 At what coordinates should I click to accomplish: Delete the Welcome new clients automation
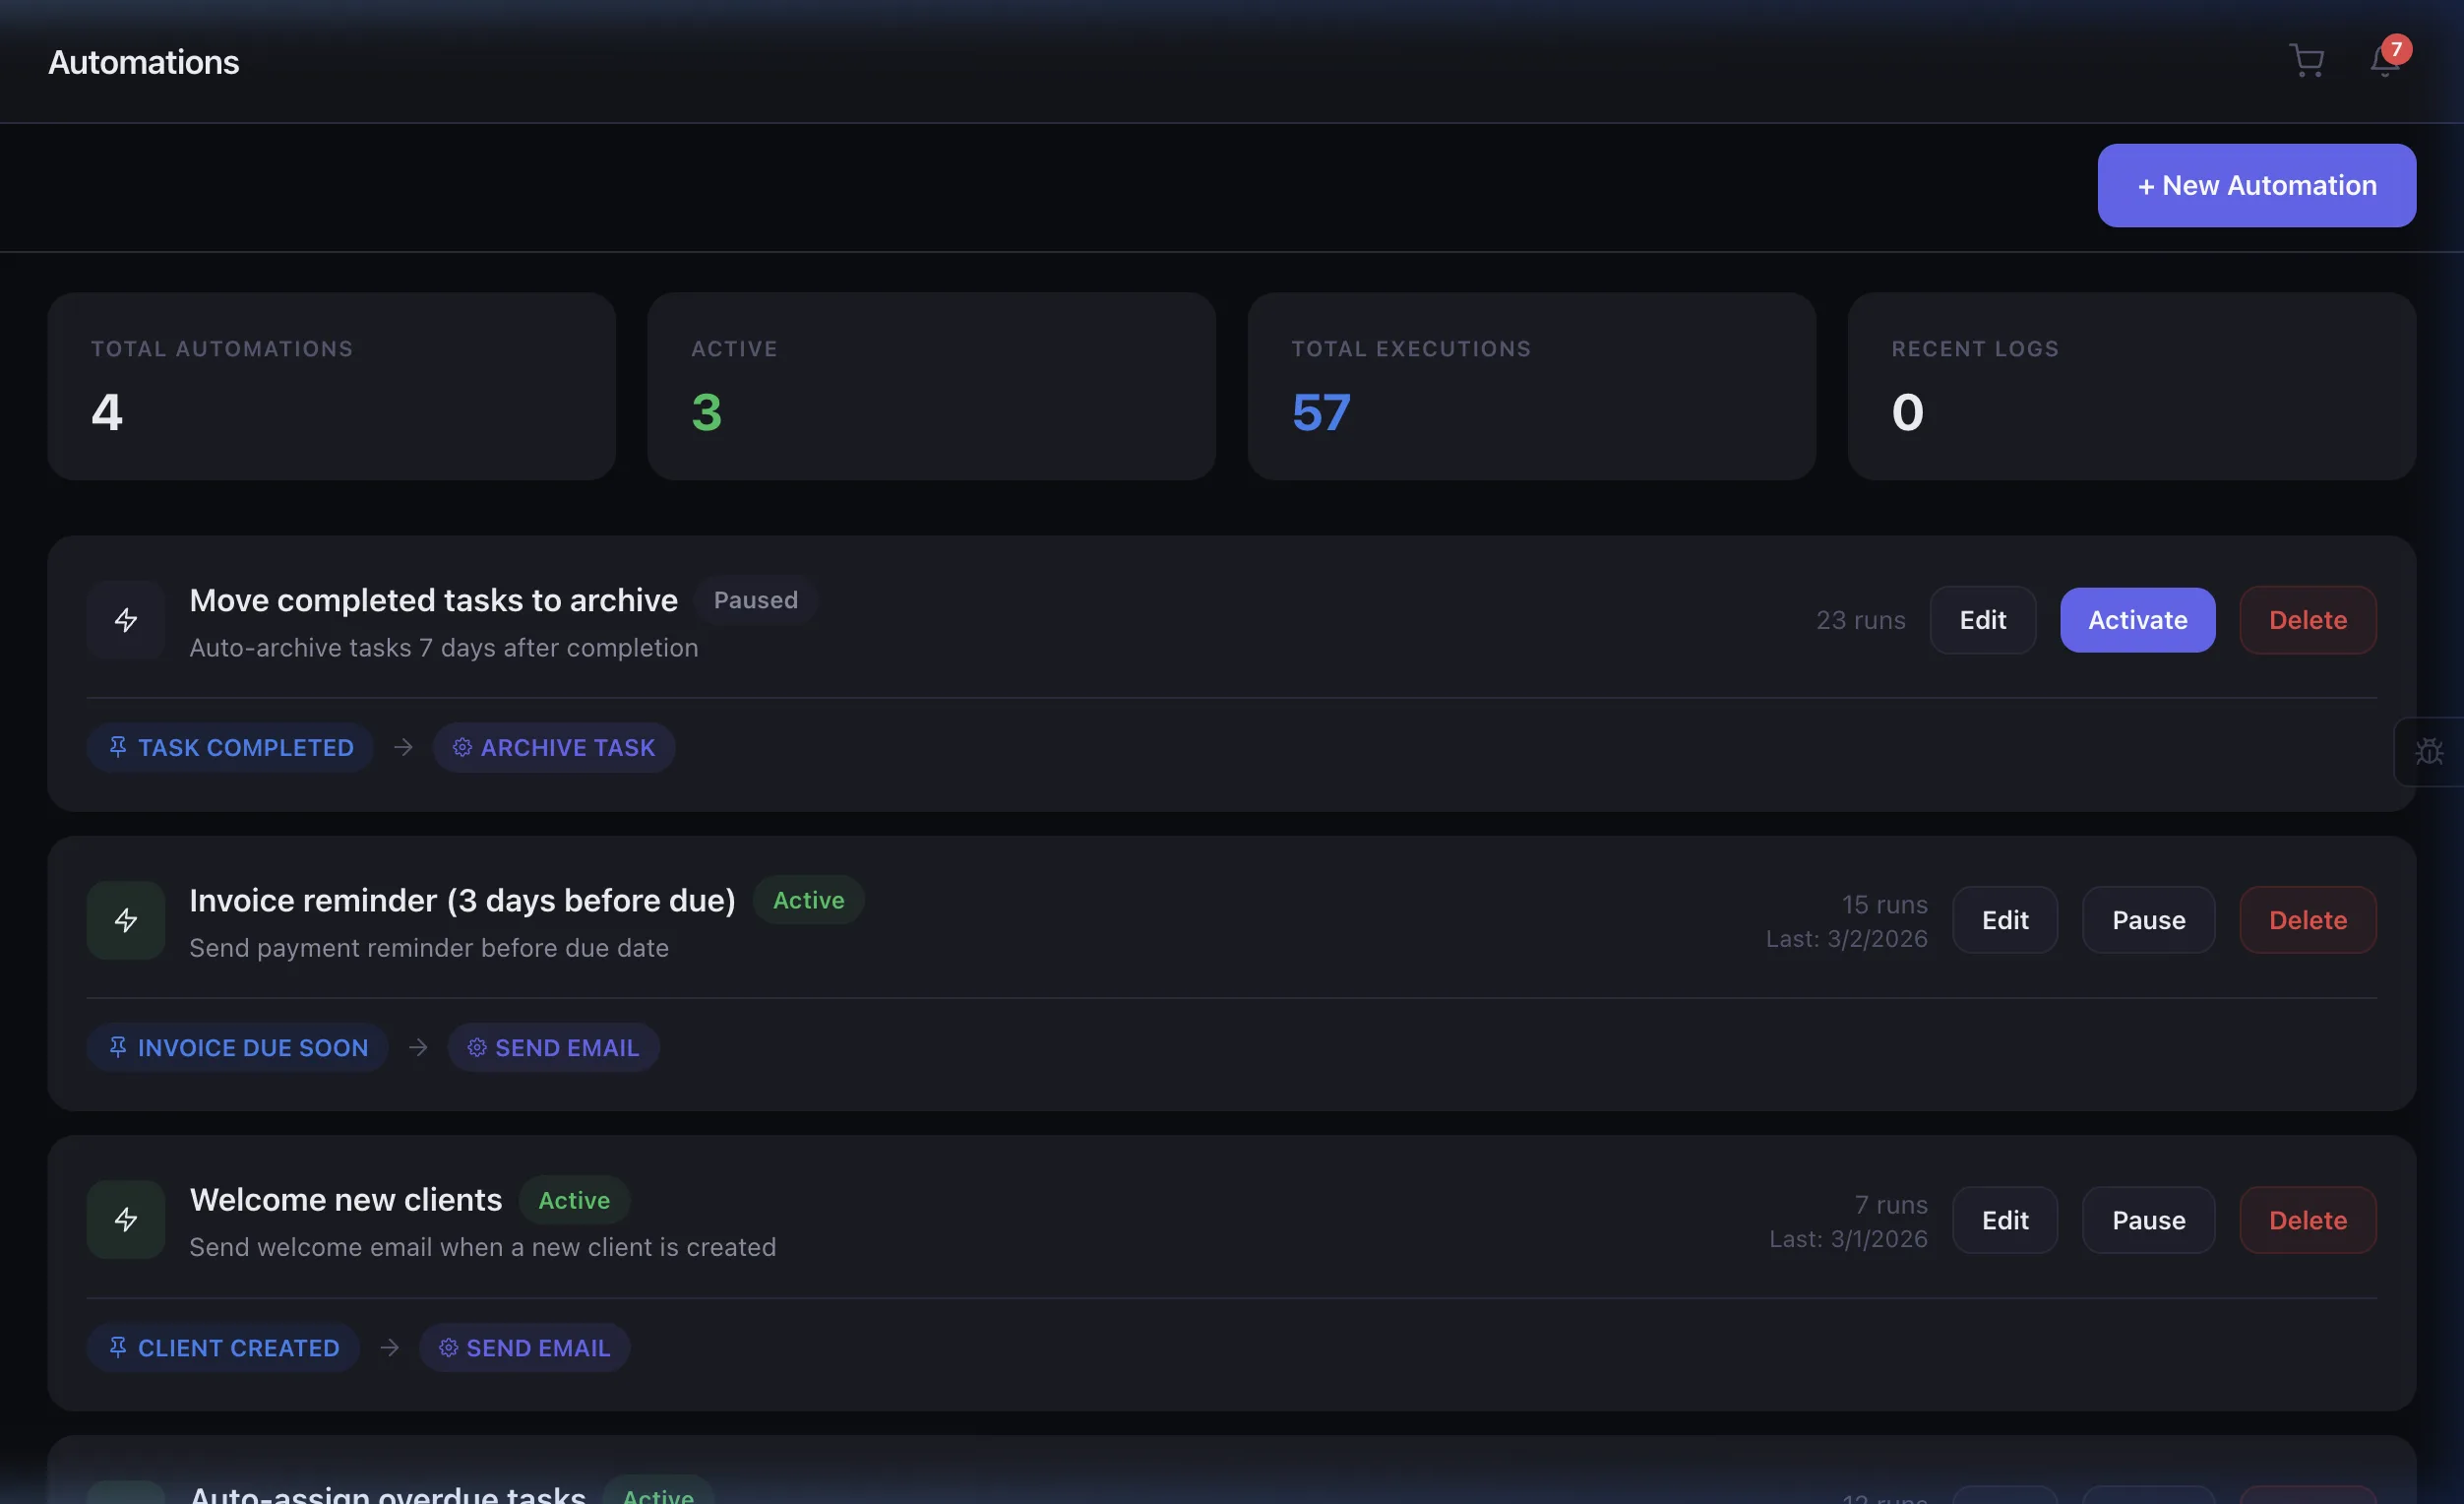click(x=2307, y=1219)
